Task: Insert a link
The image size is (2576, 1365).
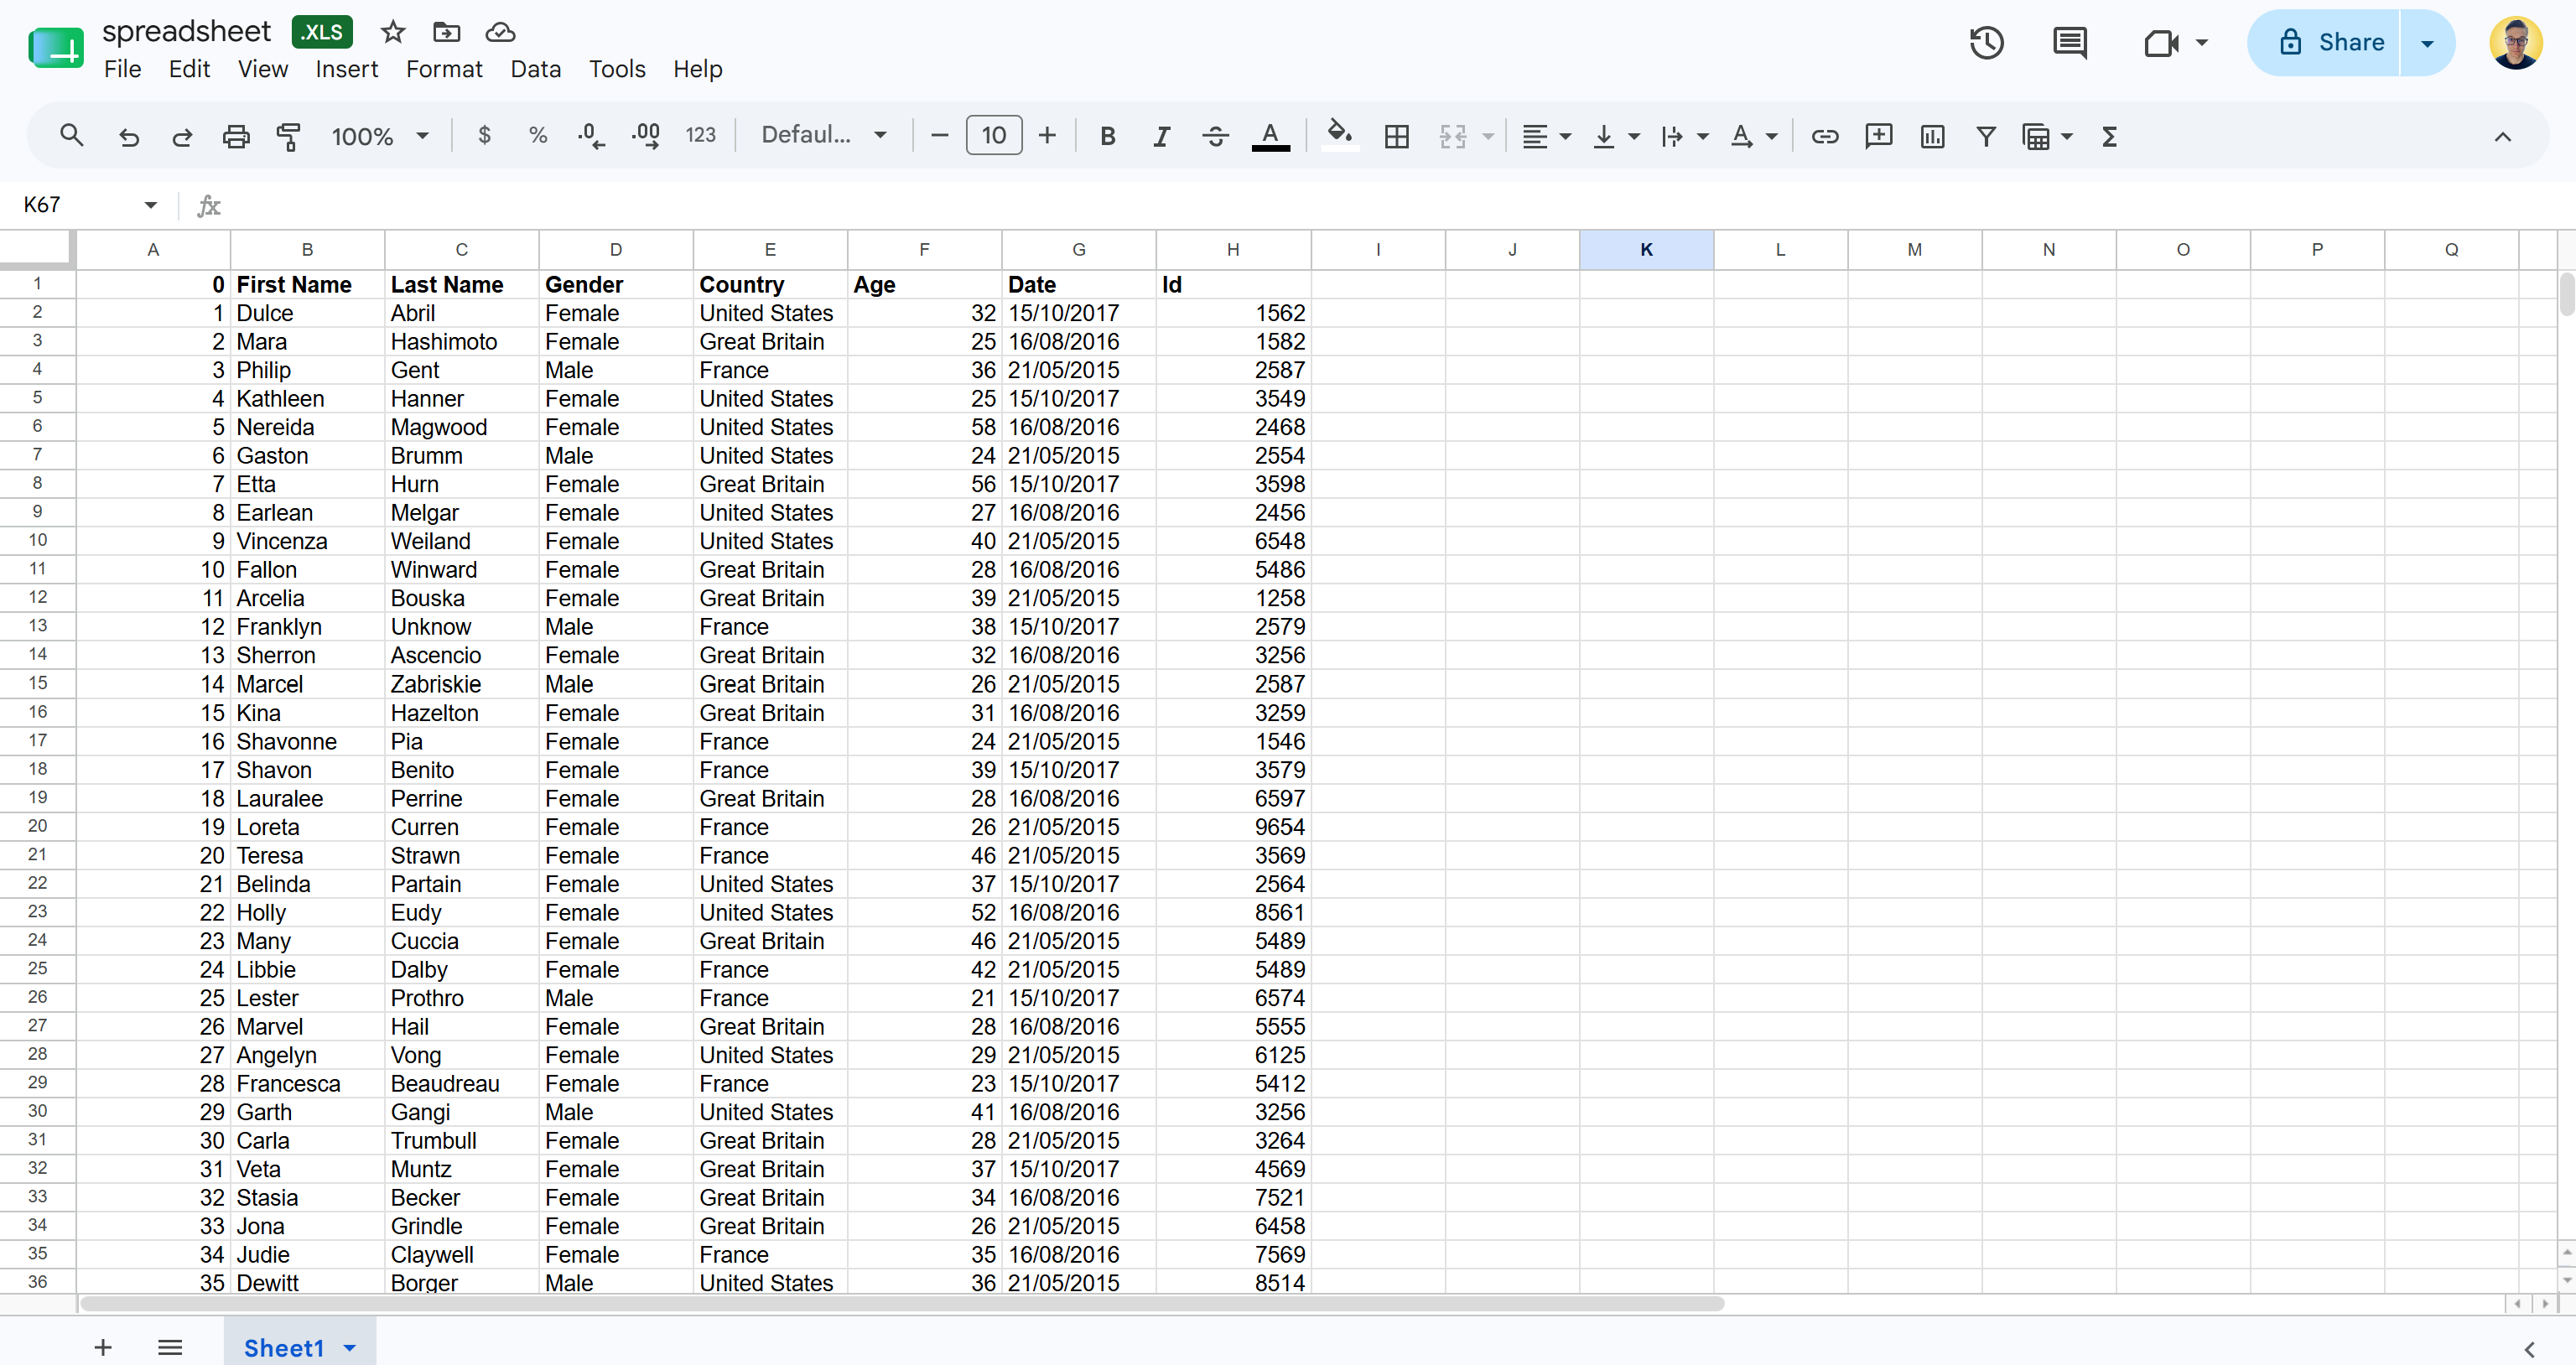Action: (x=1825, y=136)
